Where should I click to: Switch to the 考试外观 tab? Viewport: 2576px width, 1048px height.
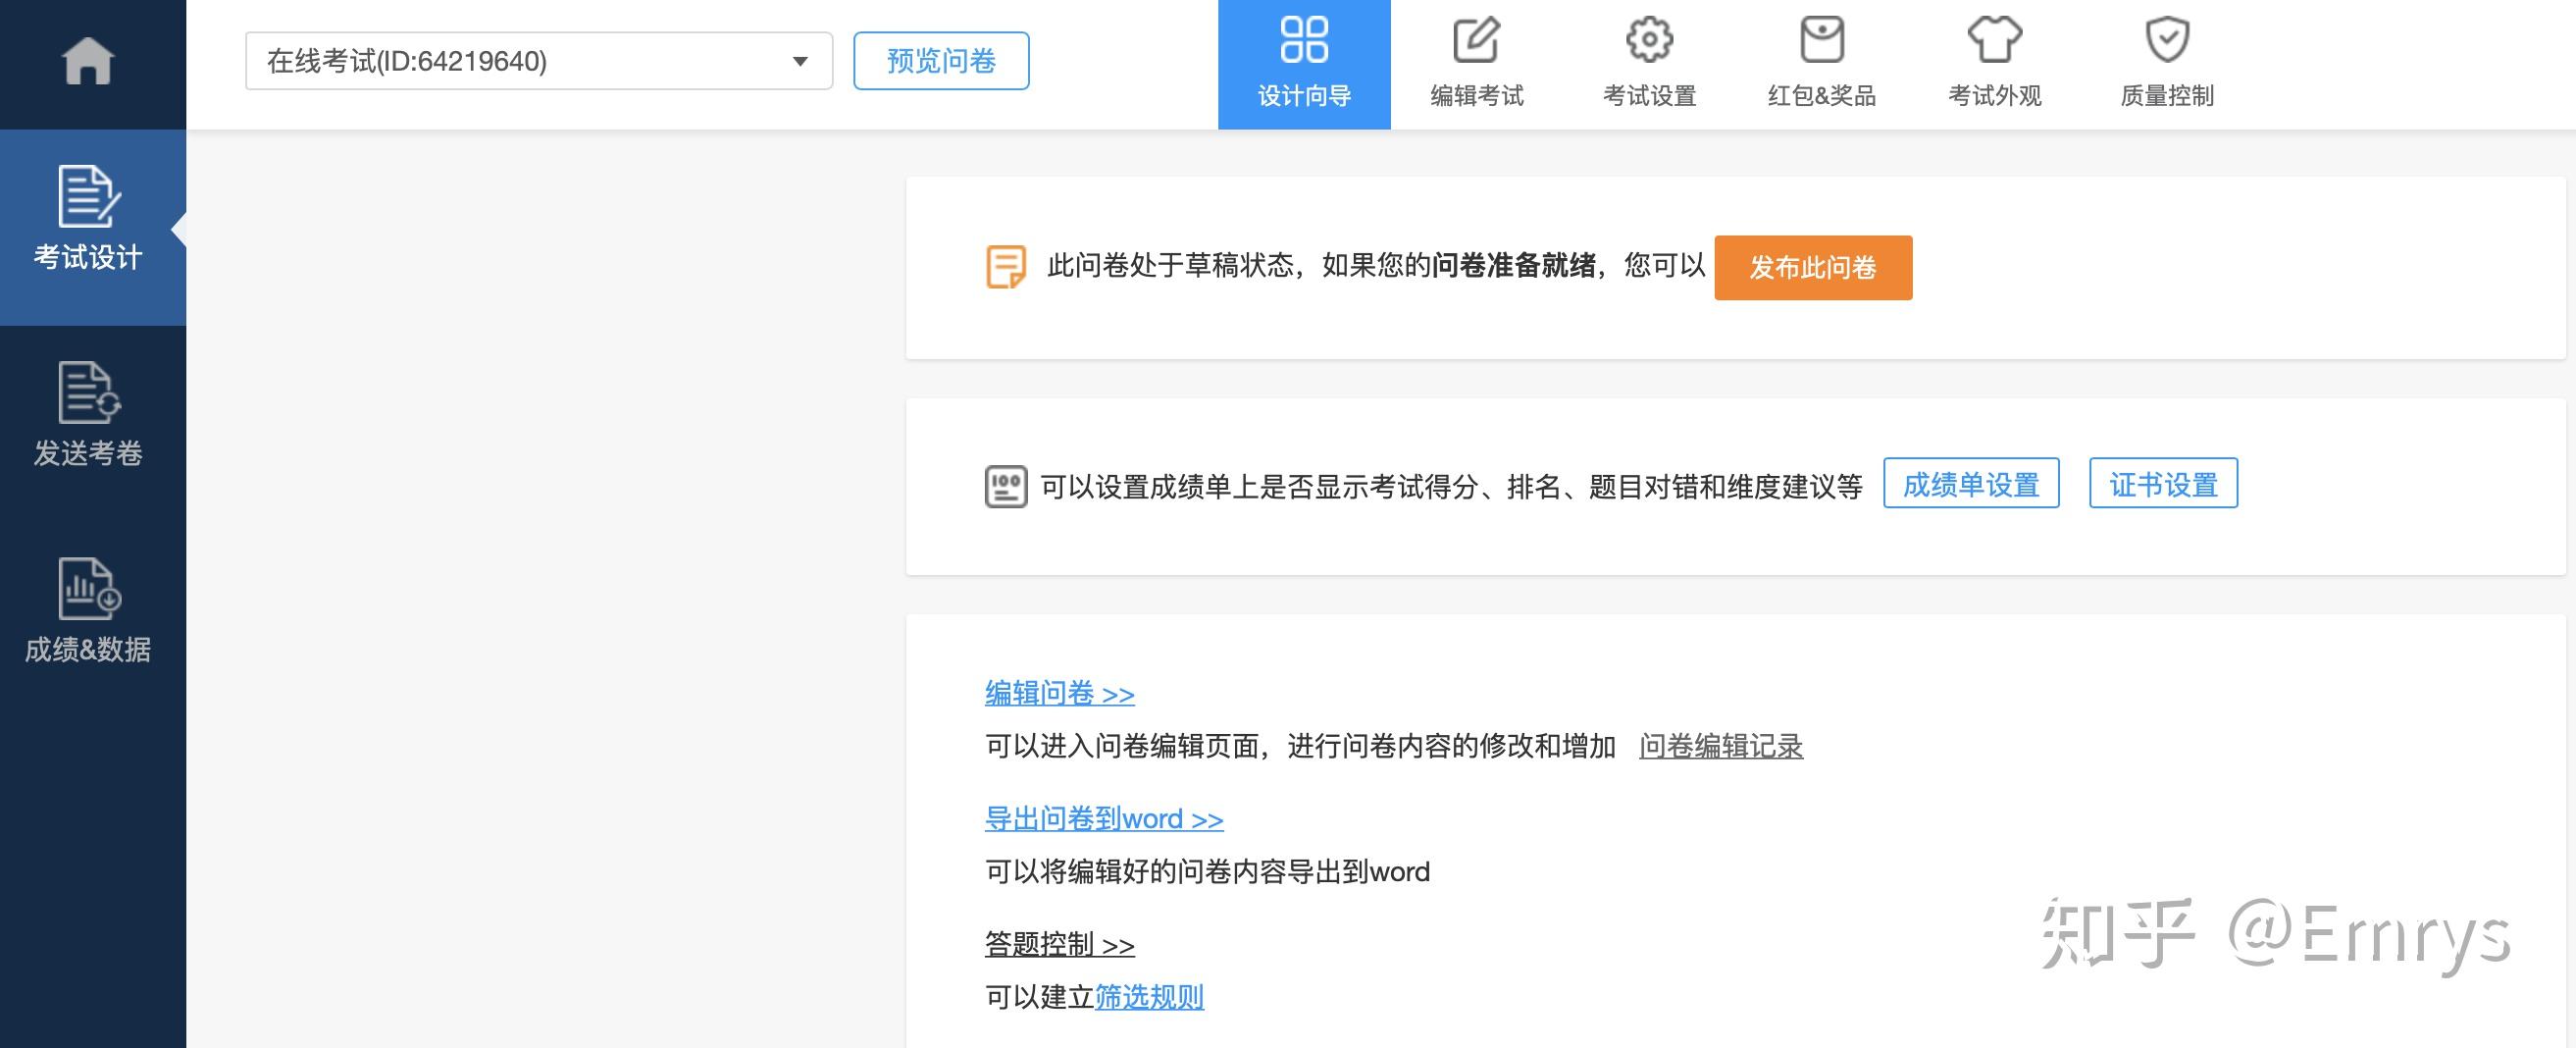pos(1995,64)
